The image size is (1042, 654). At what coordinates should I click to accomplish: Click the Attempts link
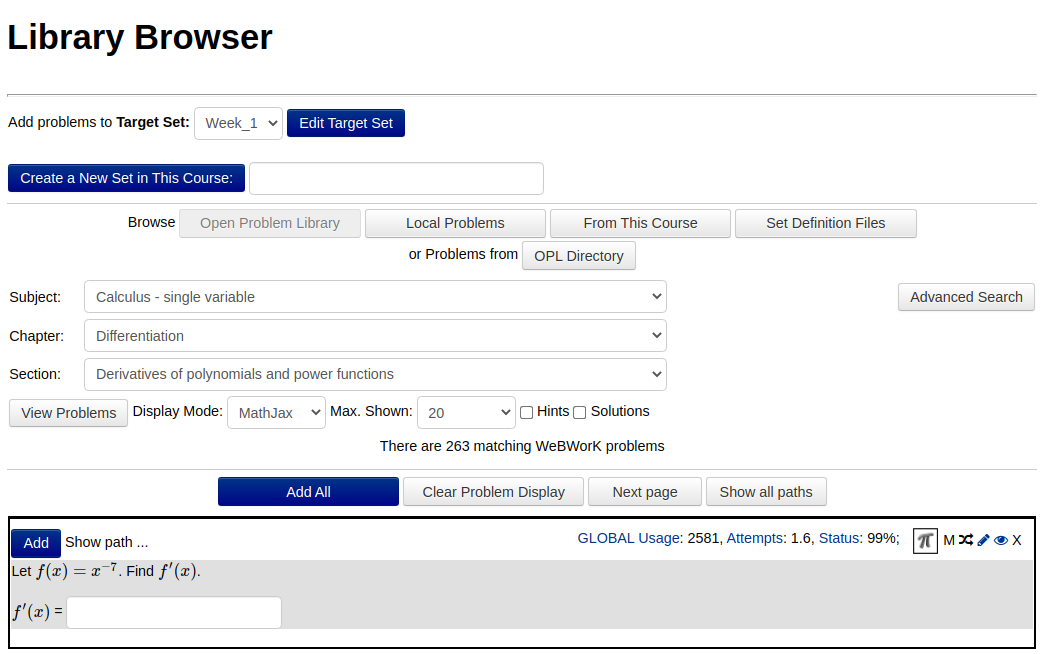[x=754, y=538]
